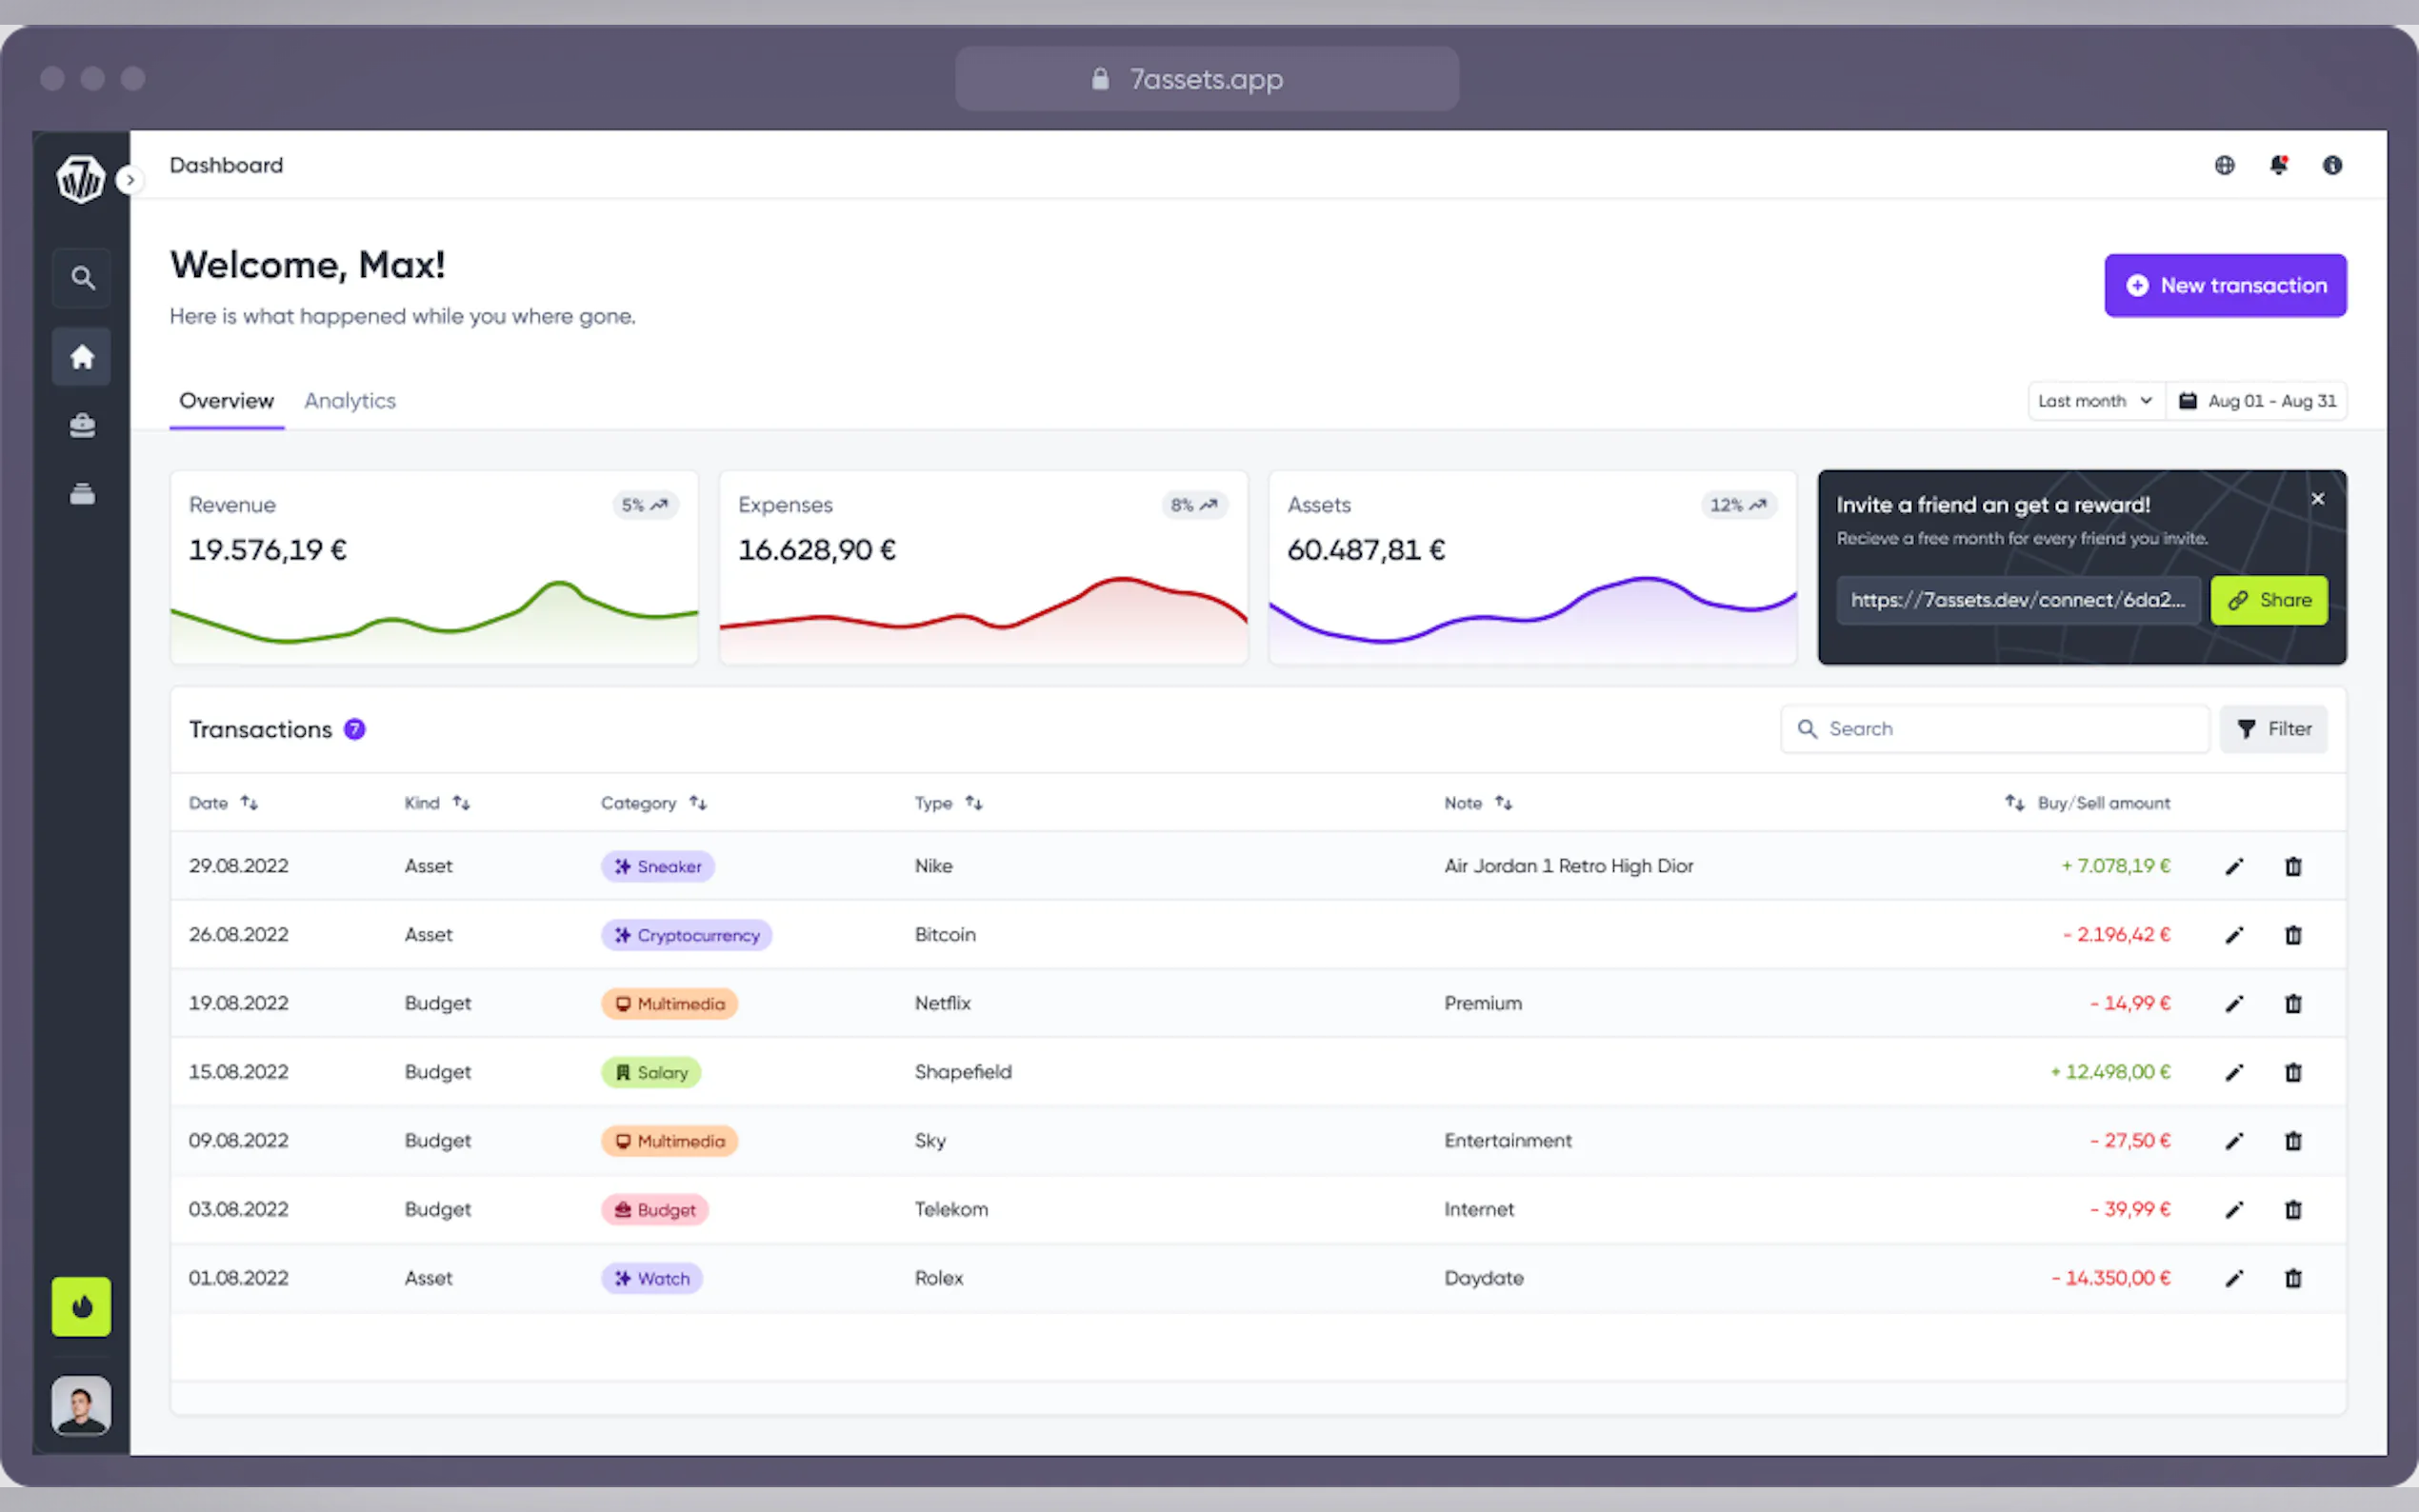Switch to the Analytics tab
The image size is (2419, 1512).
(x=350, y=401)
